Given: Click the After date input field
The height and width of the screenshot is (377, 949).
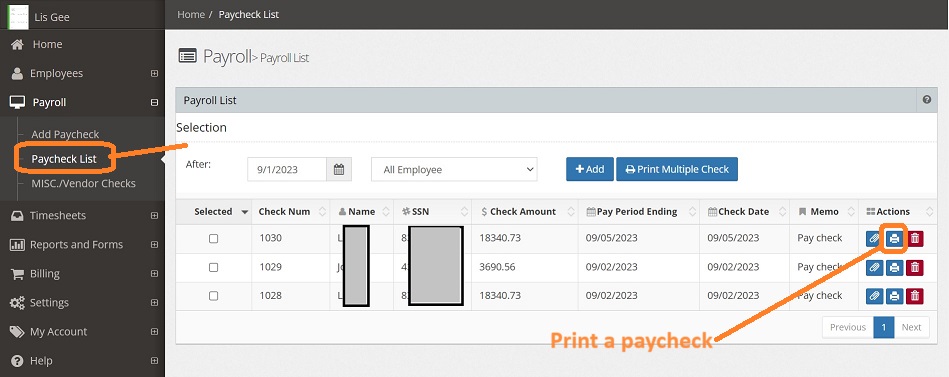Looking at the screenshot, I should [287, 169].
